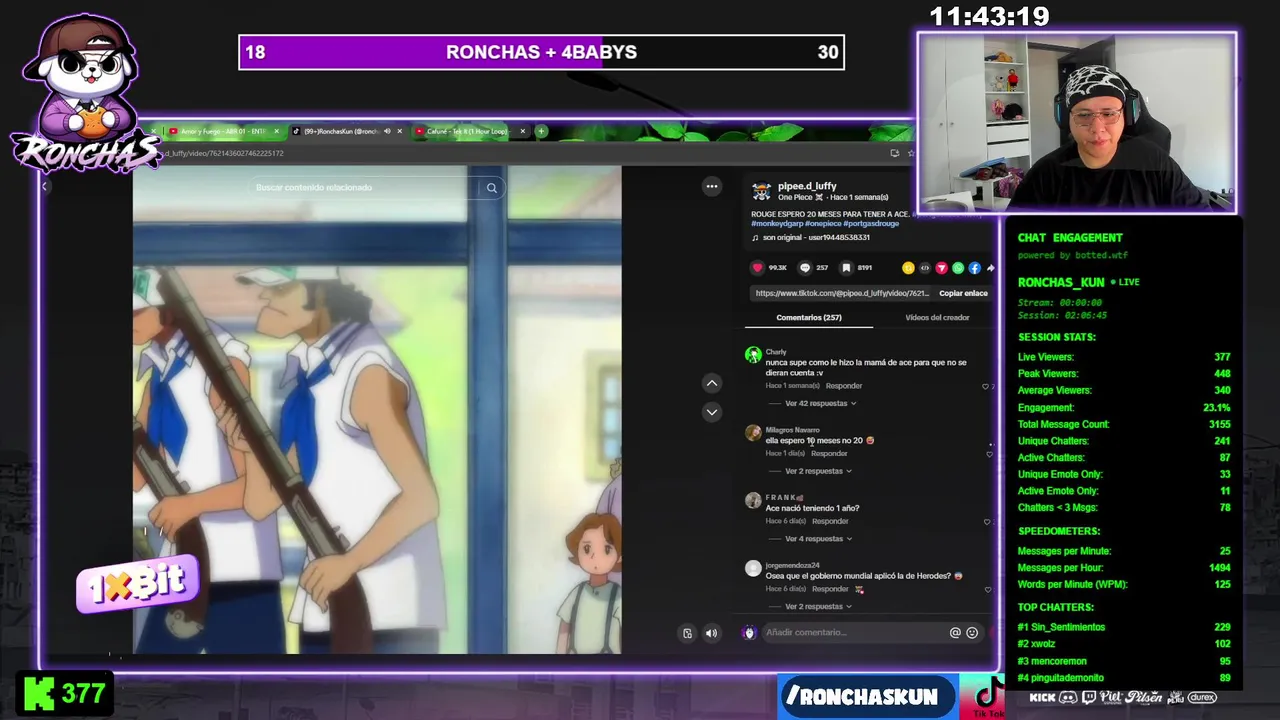Click Copiar enlace button
1280x720 pixels.
963,293
